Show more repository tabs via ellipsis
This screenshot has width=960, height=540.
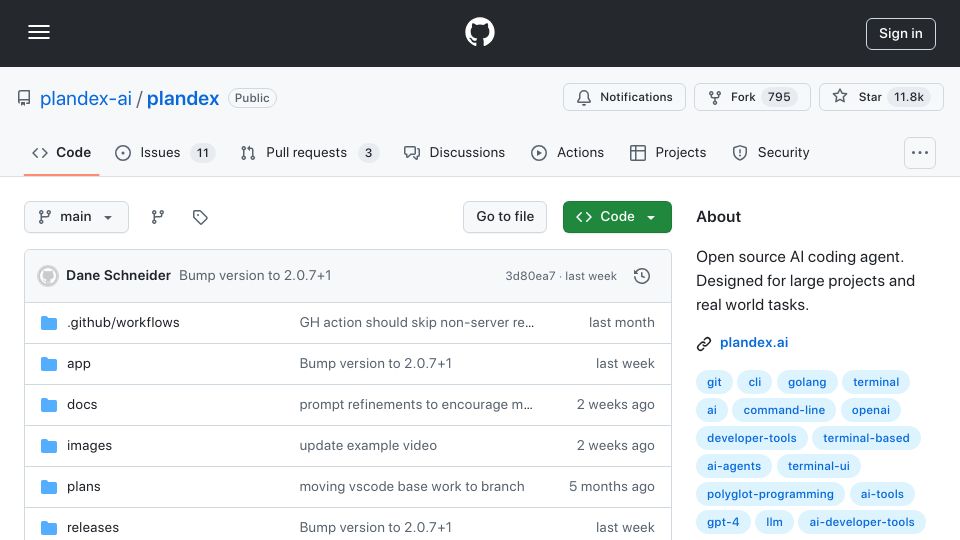(920, 153)
